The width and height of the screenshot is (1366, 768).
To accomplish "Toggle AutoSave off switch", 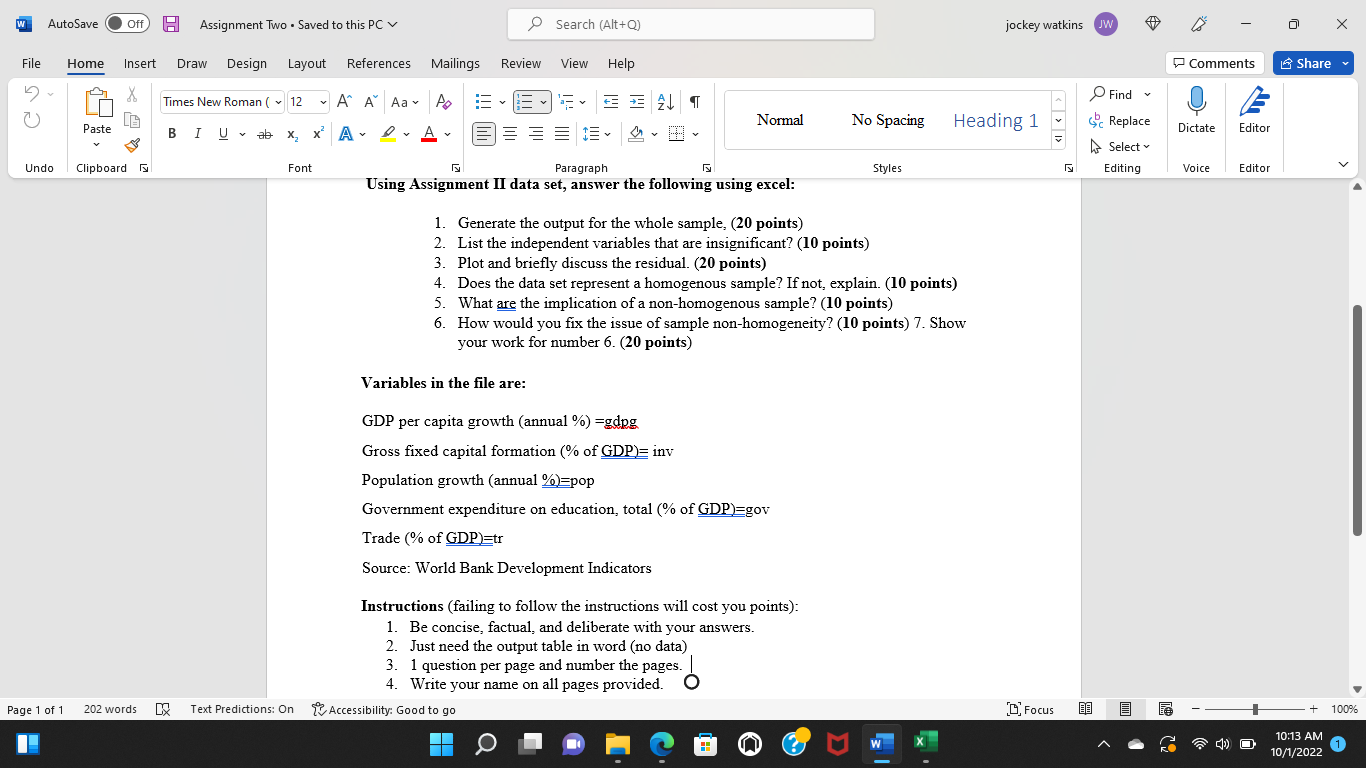I will point(126,22).
